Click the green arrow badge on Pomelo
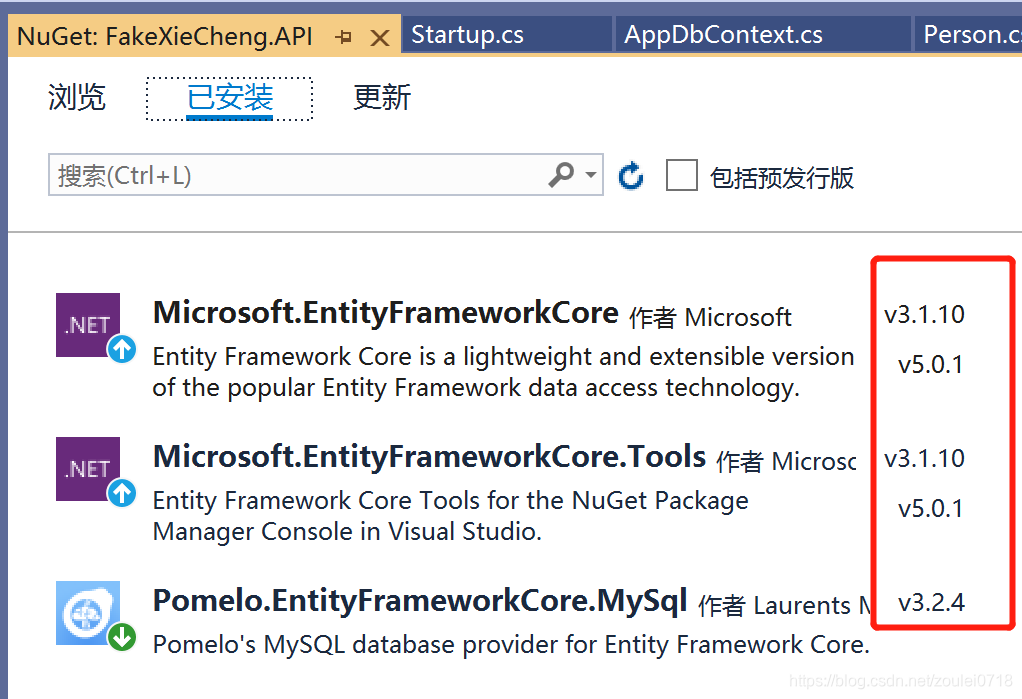The image size is (1022, 699). click(122, 636)
